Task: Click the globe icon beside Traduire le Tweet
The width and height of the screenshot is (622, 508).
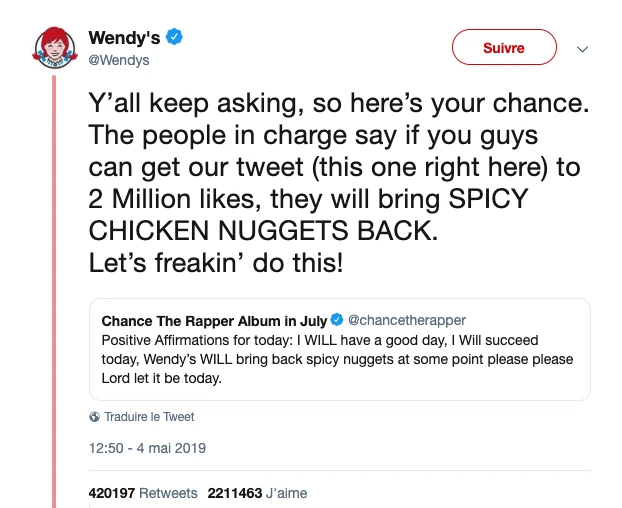Action: click(x=94, y=417)
